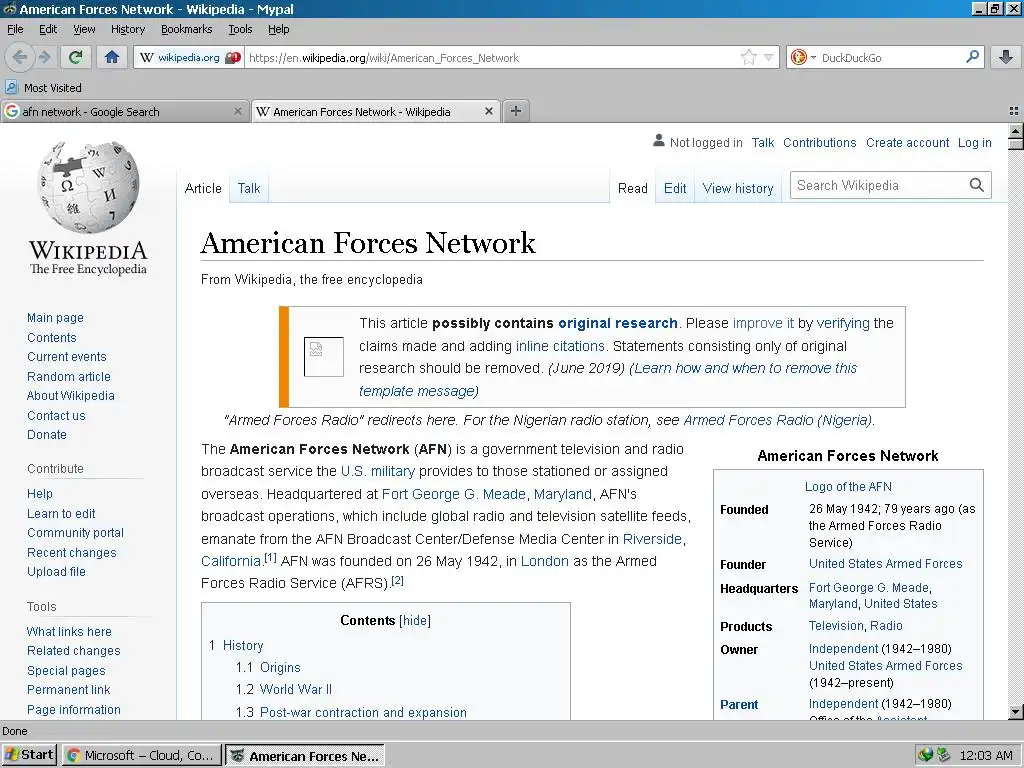Open the Edit tab of the article
The width and height of the screenshot is (1024, 768).
[675, 188]
